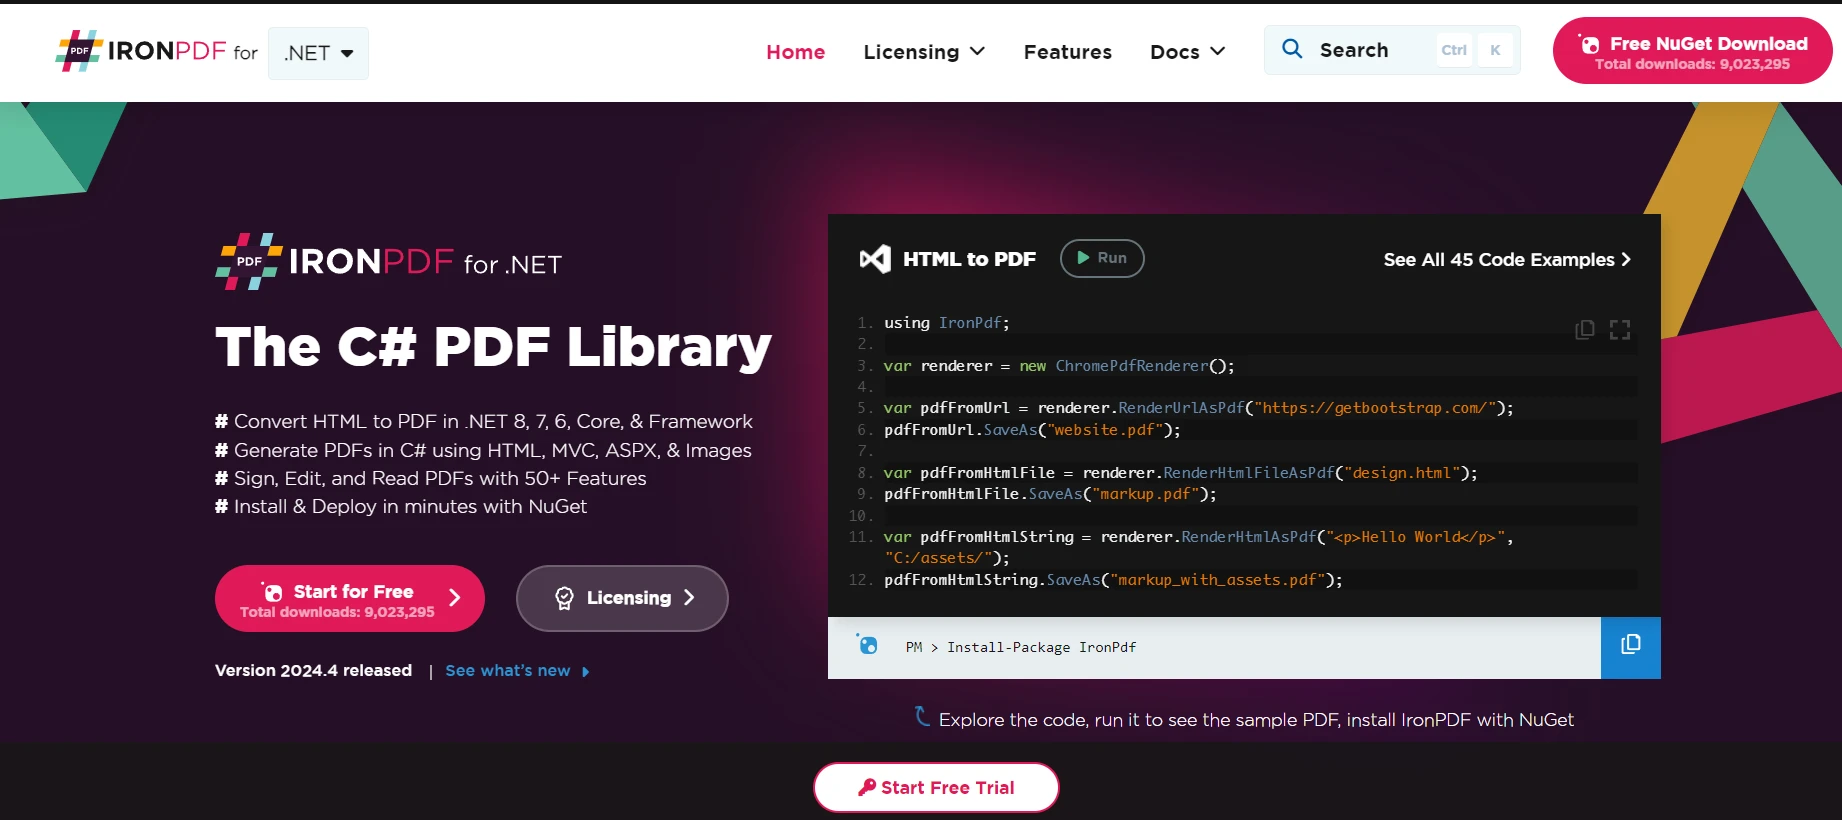Expand code example to fullscreen
Viewport: 1842px width, 820px height.
click(x=1620, y=330)
